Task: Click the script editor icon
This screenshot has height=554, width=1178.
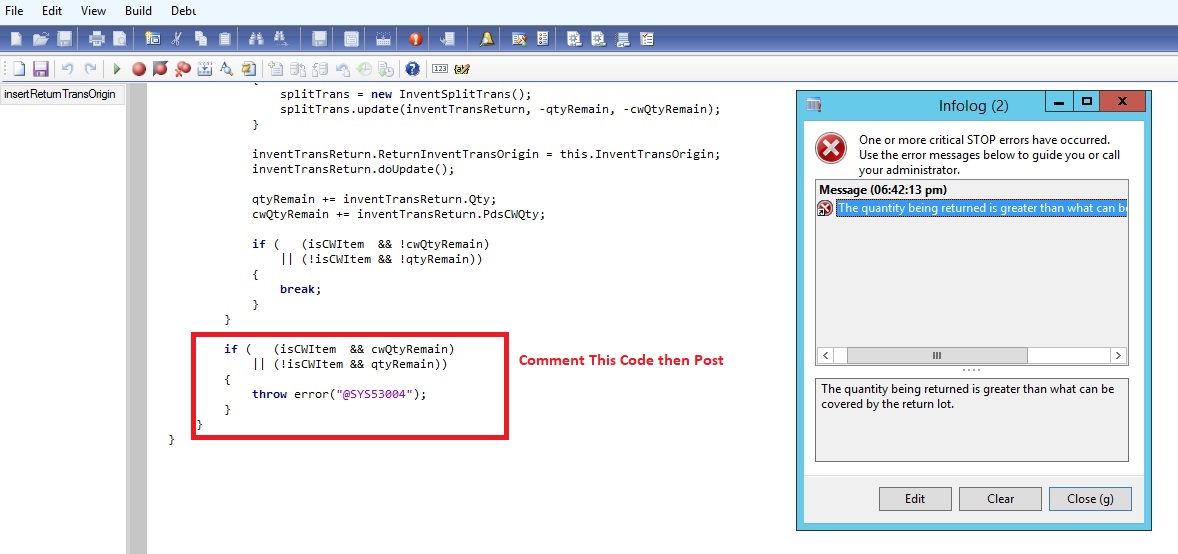Action: tap(249, 69)
